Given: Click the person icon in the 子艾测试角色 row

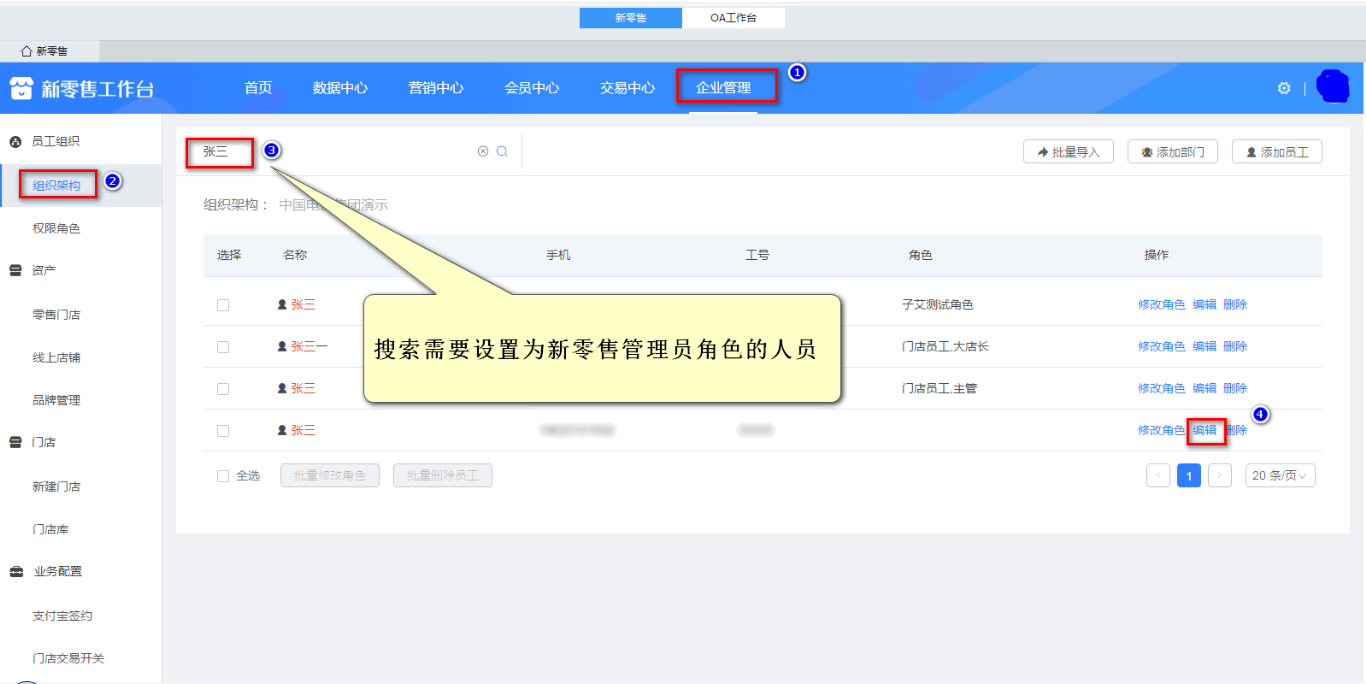Looking at the screenshot, I should point(282,305).
